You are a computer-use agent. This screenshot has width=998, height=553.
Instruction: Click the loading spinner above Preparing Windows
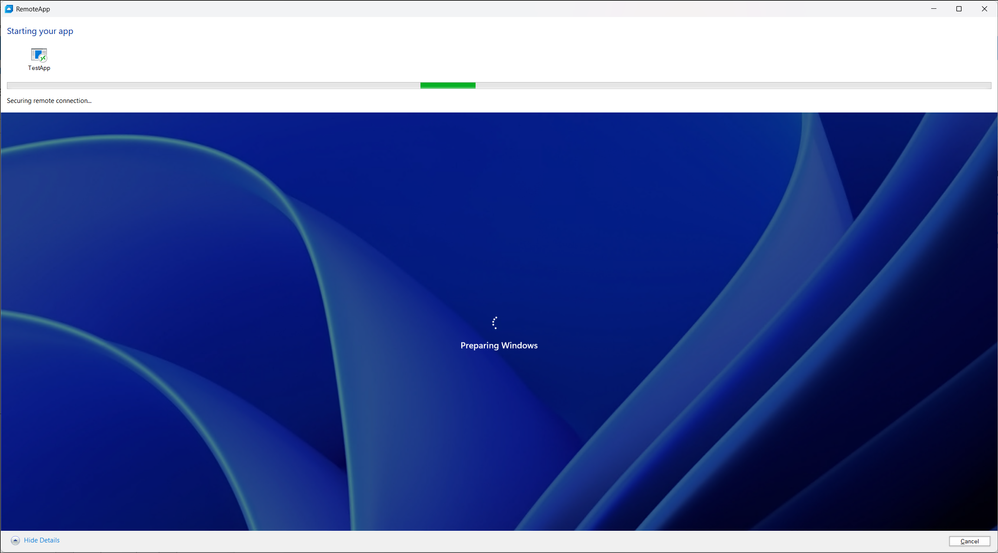(x=495, y=323)
